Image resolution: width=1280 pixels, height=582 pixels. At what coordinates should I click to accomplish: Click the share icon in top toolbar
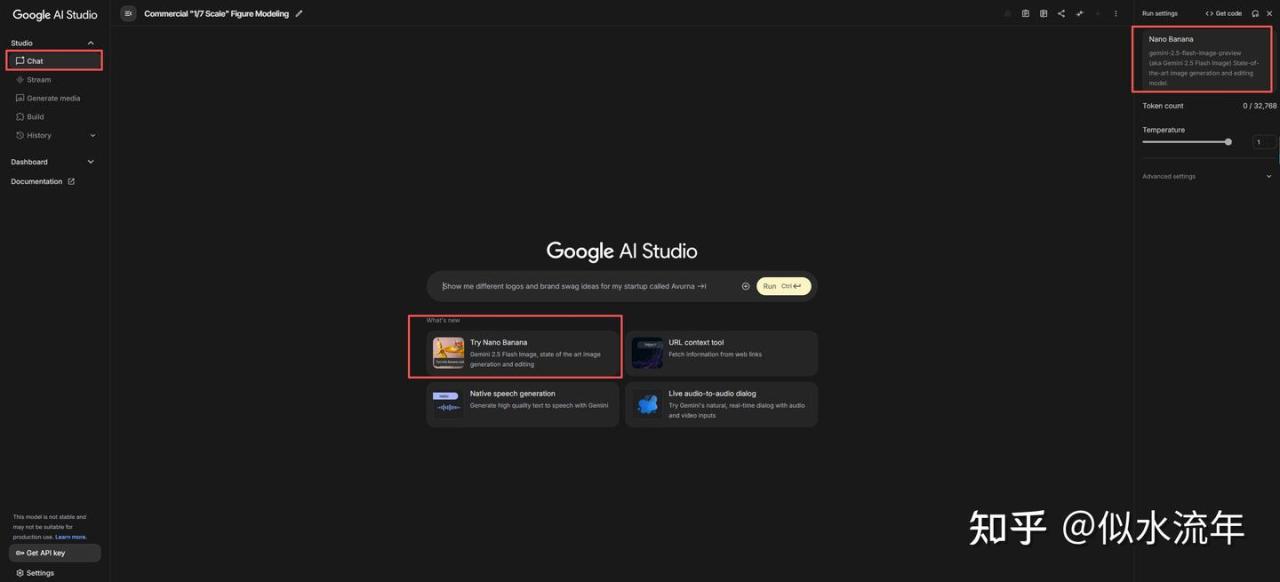[x=1061, y=14]
